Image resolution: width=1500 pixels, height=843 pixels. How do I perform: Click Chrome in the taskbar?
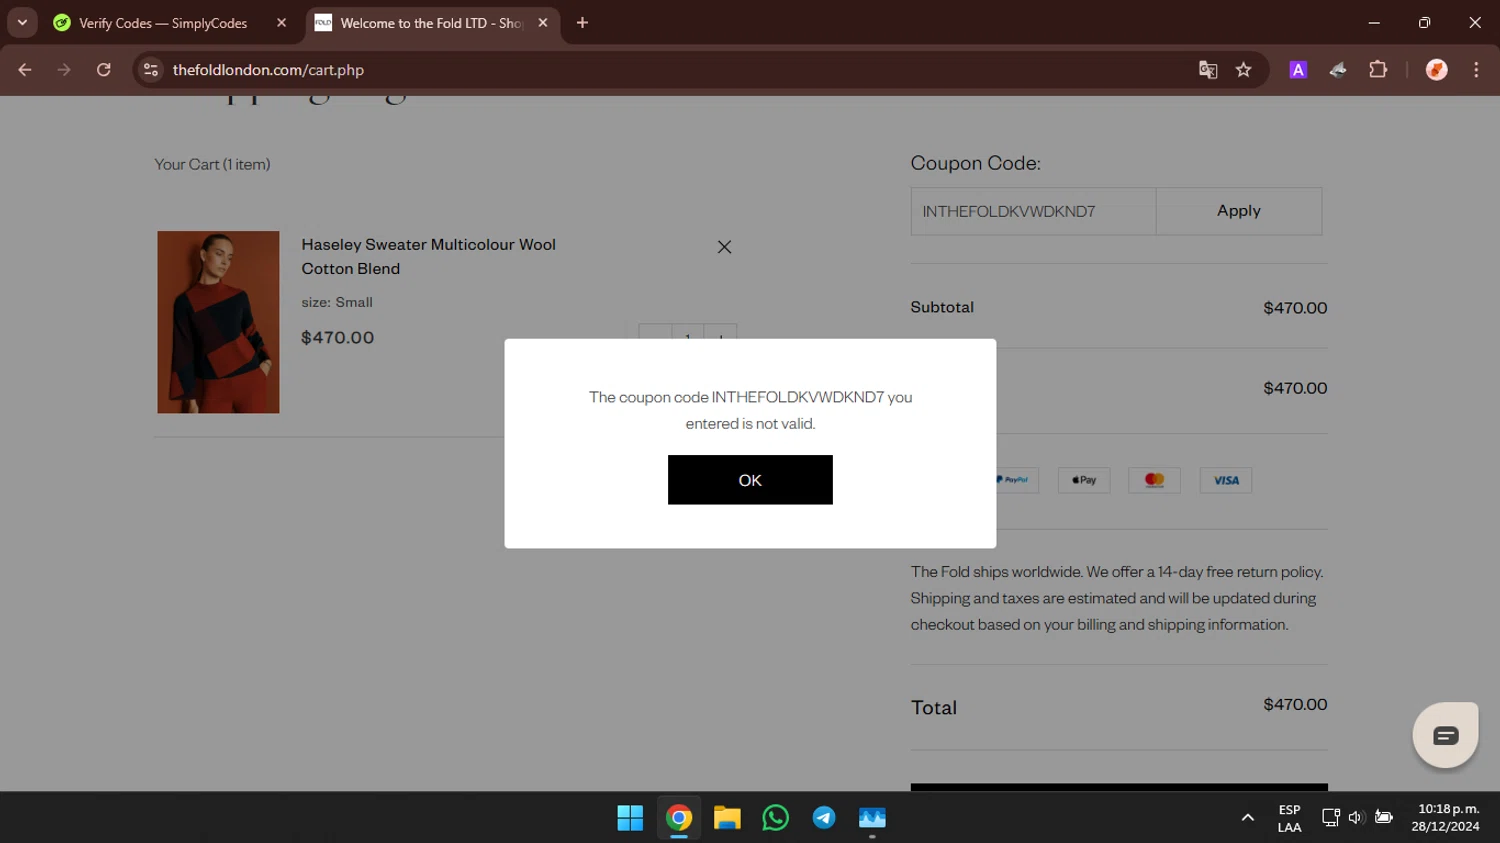pos(679,818)
